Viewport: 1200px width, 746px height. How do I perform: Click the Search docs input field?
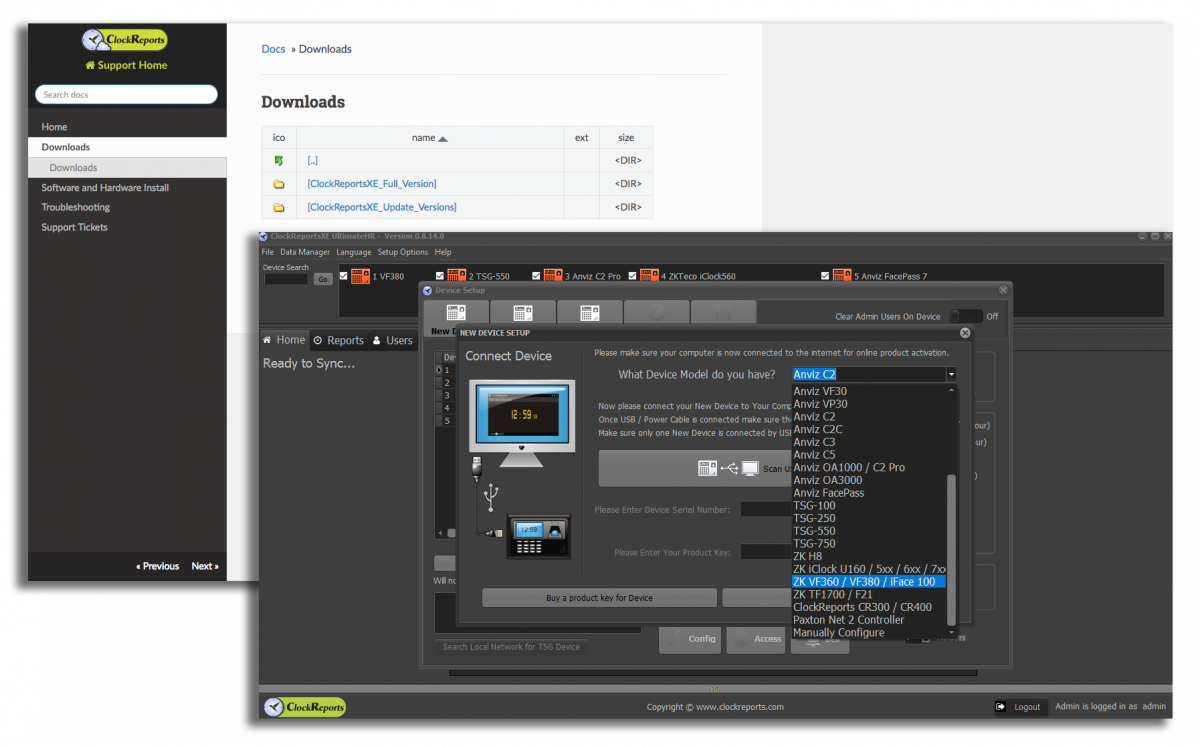(126, 95)
